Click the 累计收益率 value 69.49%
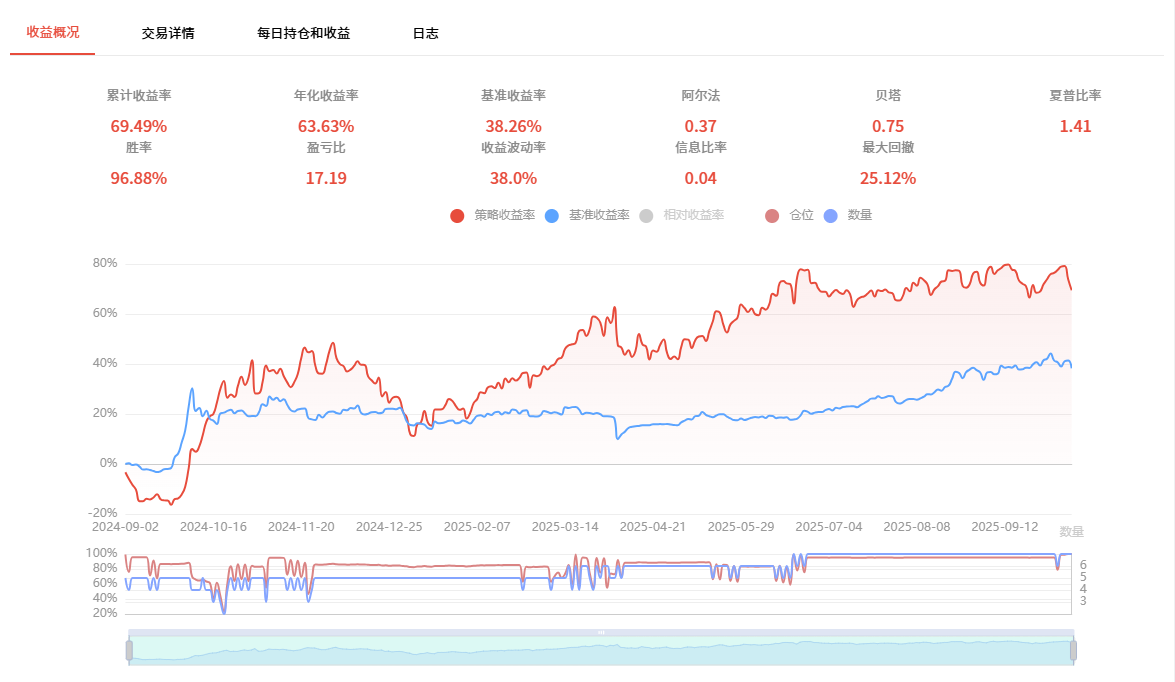 (x=138, y=126)
